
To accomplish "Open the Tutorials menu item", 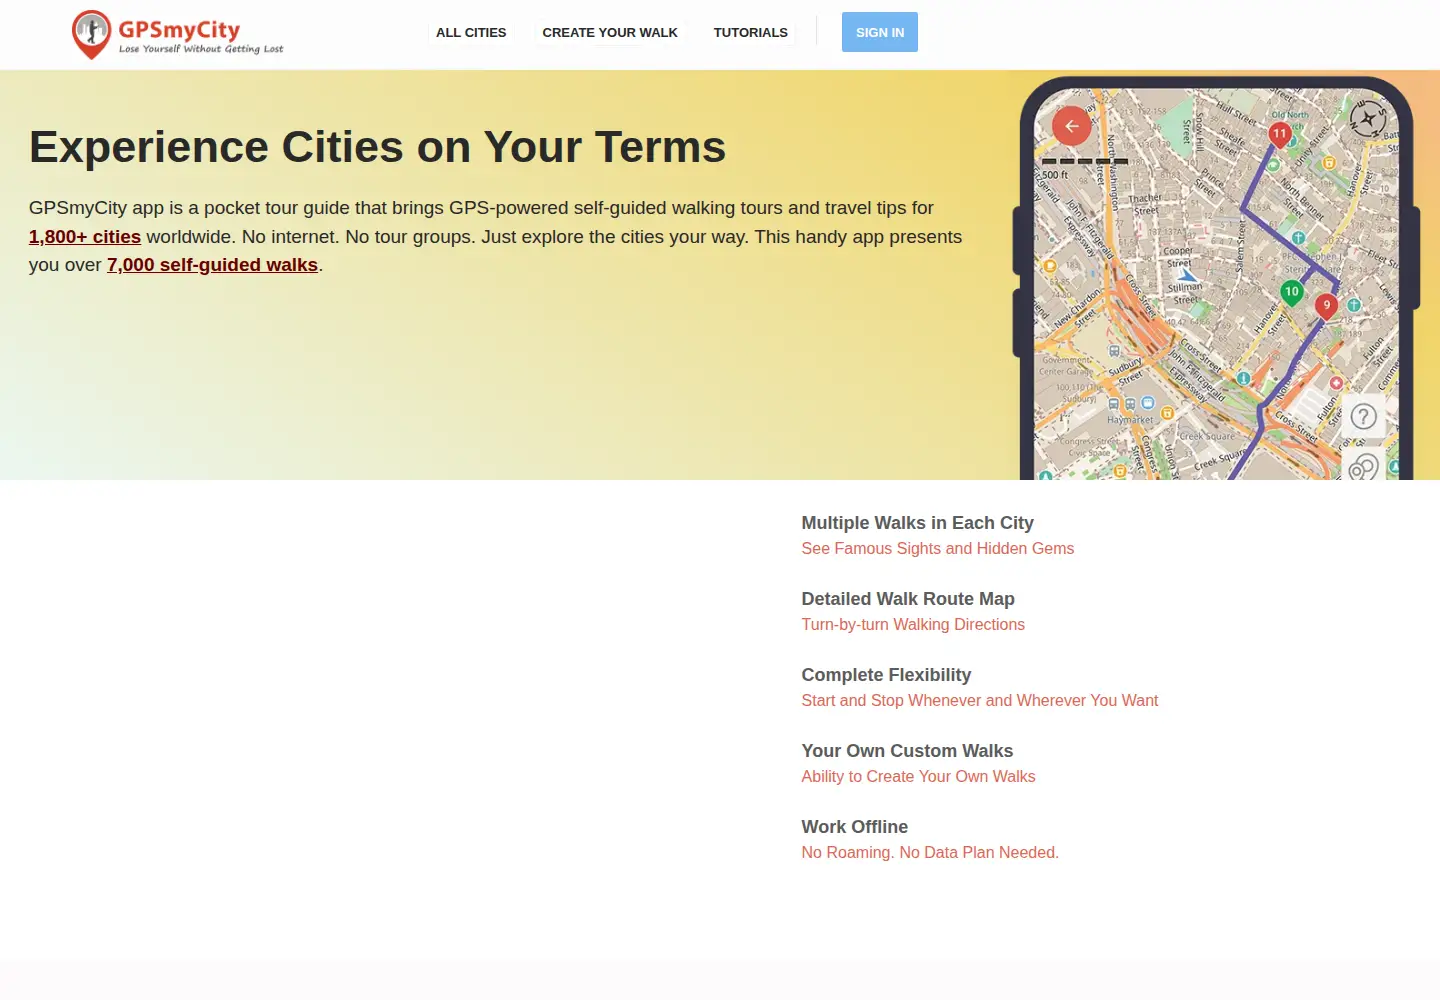I will [x=751, y=32].
